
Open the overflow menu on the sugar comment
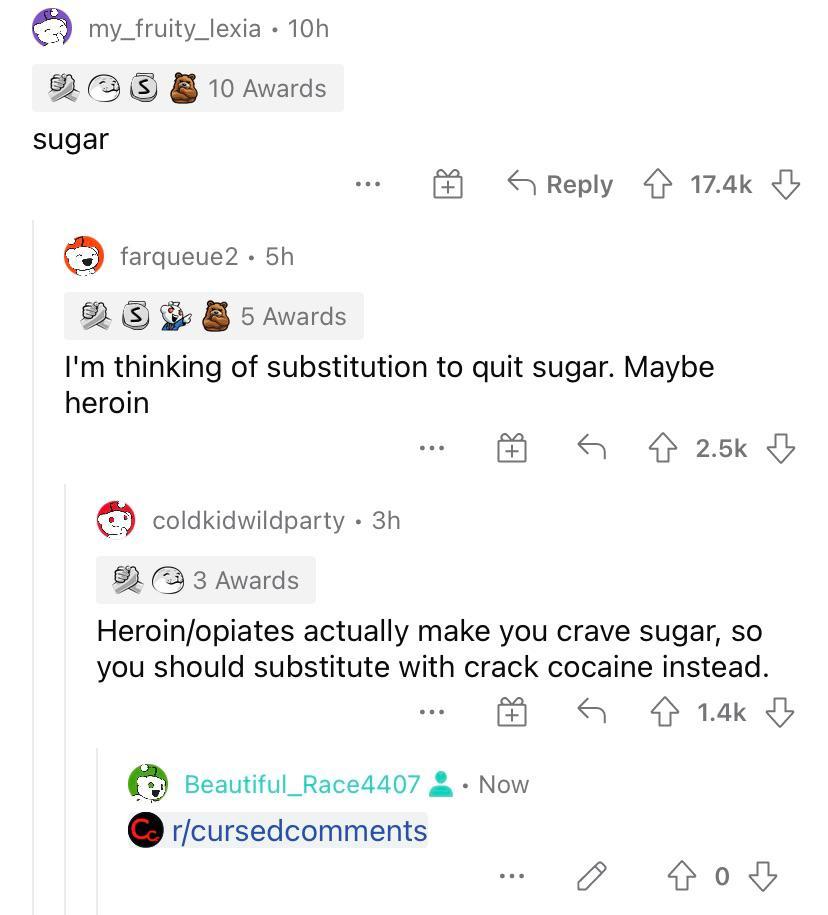367,184
